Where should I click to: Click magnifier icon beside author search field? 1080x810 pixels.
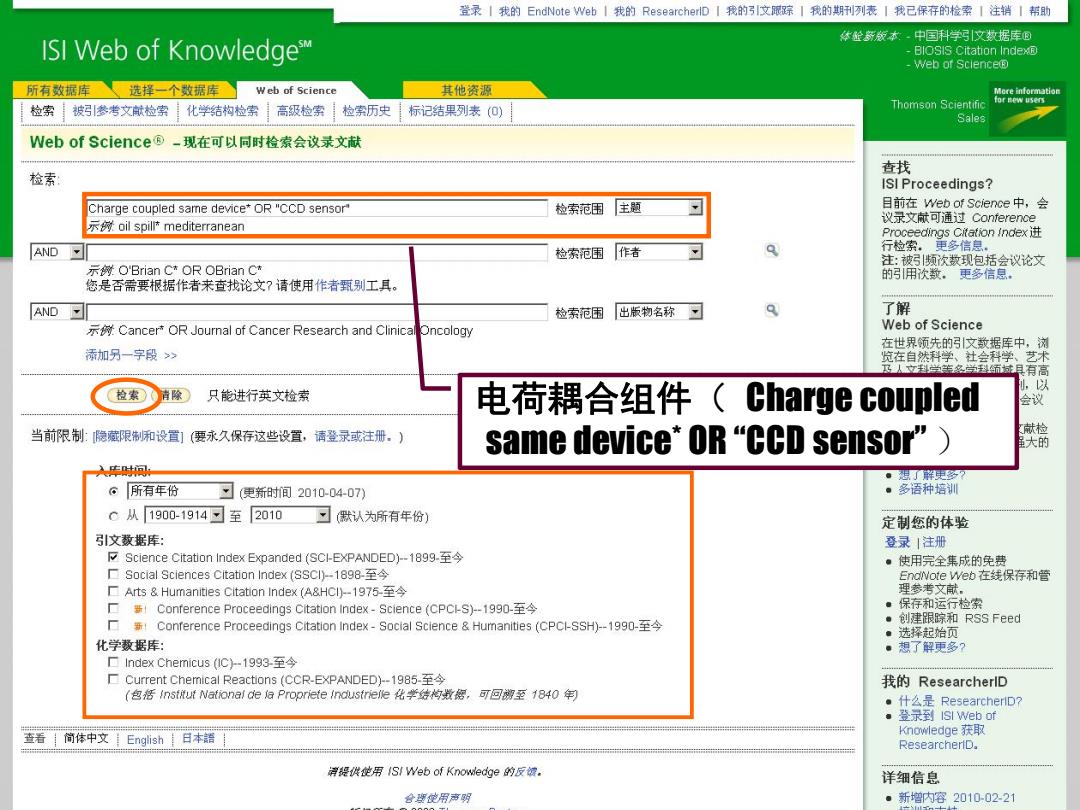pyautogui.click(x=772, y=251)
